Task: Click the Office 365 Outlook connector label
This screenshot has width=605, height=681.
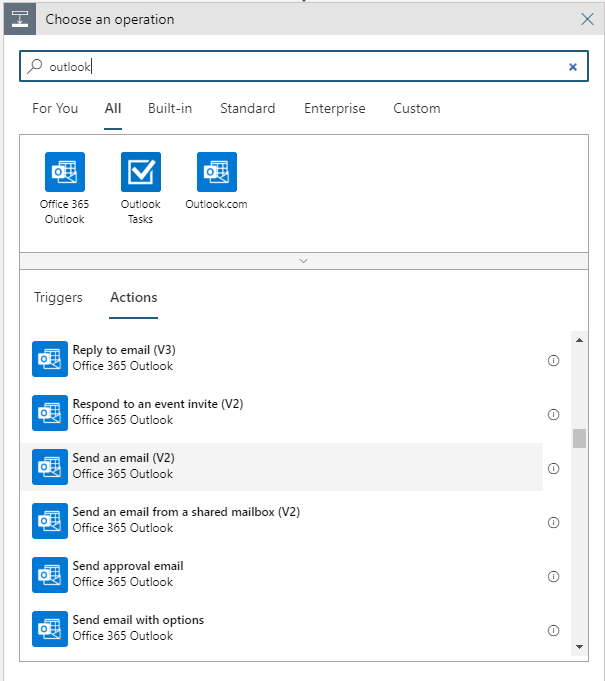Action: pos(65,212)
